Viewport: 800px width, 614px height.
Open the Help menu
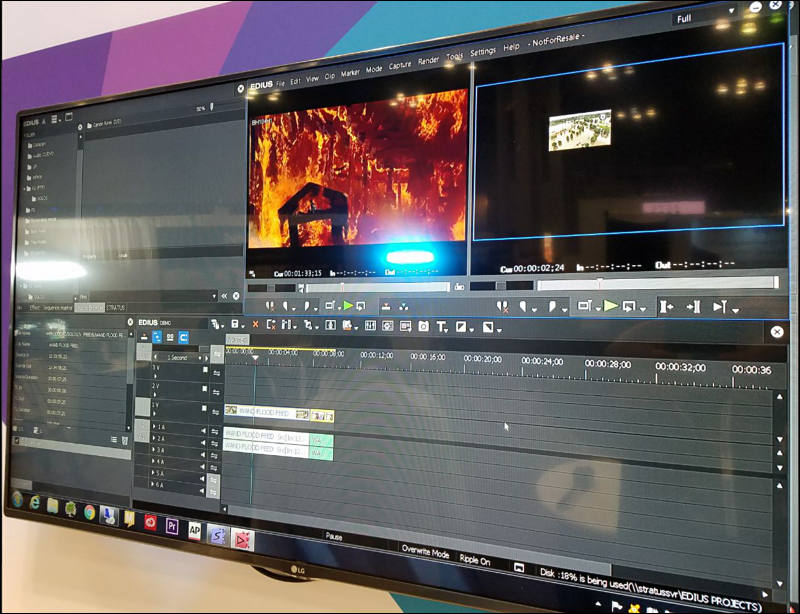click(511, 47)
